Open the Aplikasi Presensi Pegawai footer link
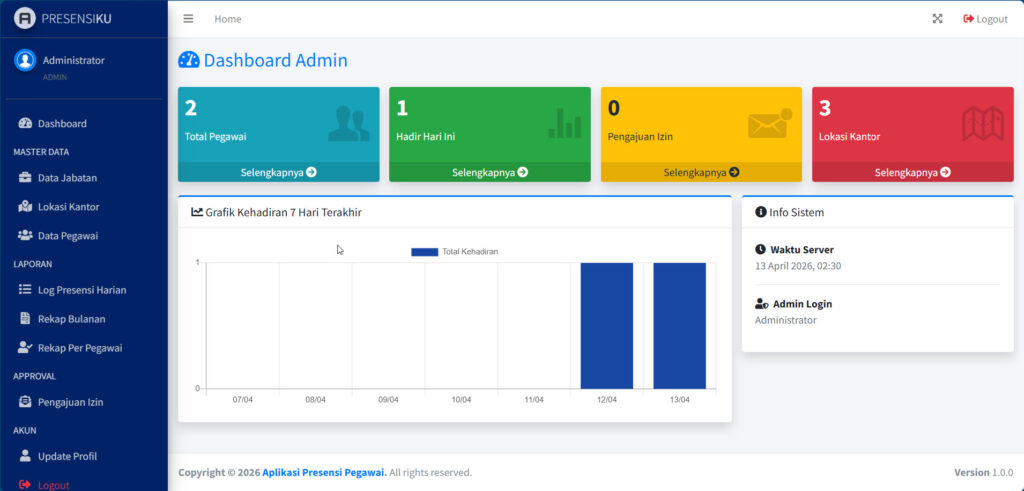 pyautogui.click(x=324, y=473)
